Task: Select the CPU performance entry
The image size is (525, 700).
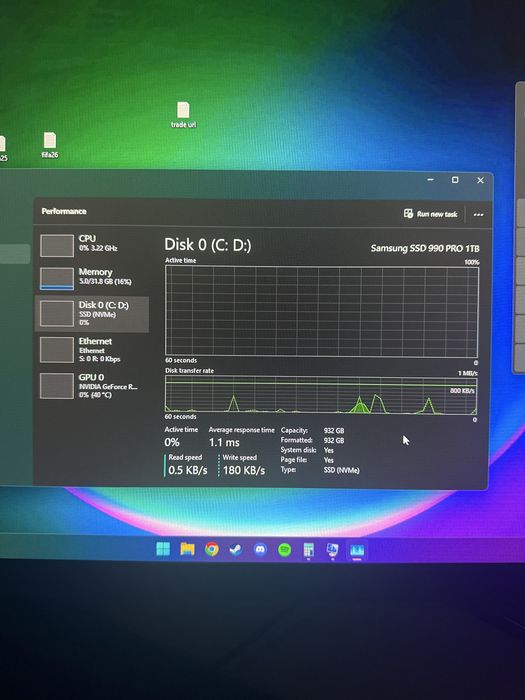Action: (92, 245)
